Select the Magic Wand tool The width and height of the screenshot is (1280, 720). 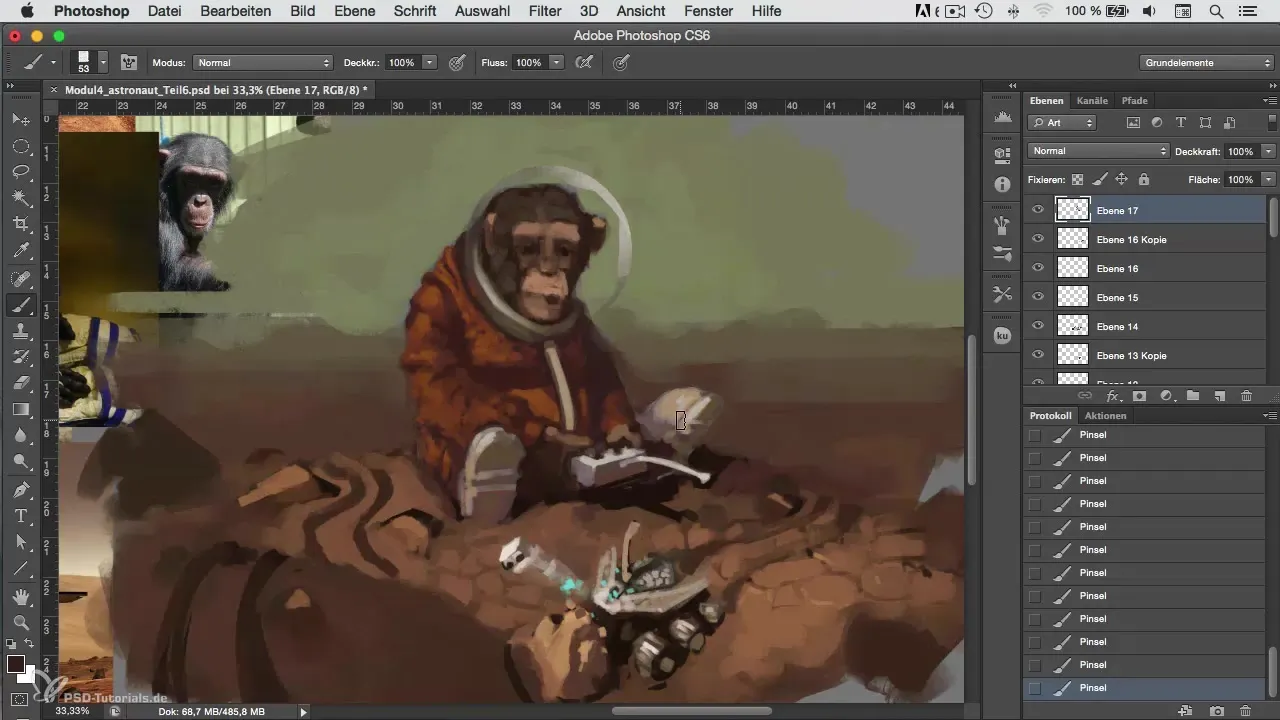(x=20, y=198)
